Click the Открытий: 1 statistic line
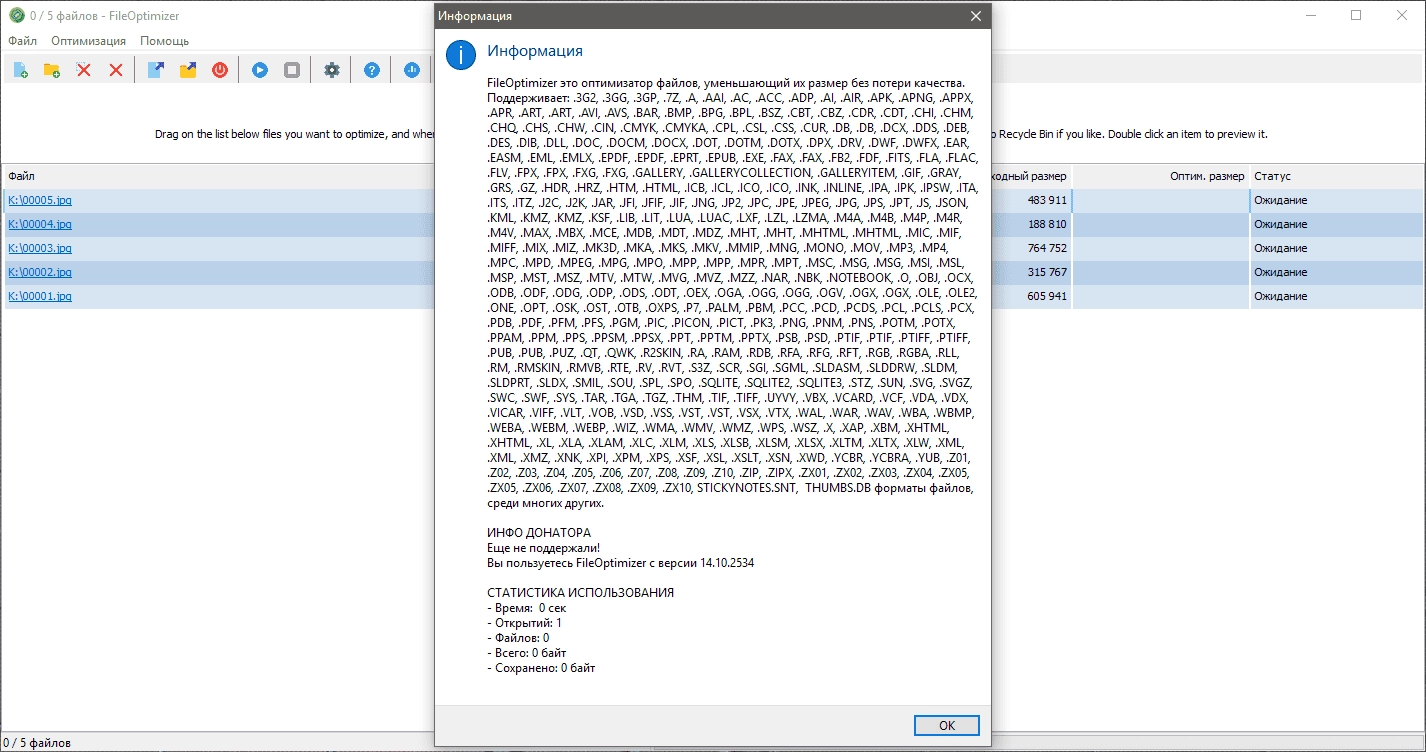Image resolution: width=1426 pixels, height=752 pixels. 524,623
